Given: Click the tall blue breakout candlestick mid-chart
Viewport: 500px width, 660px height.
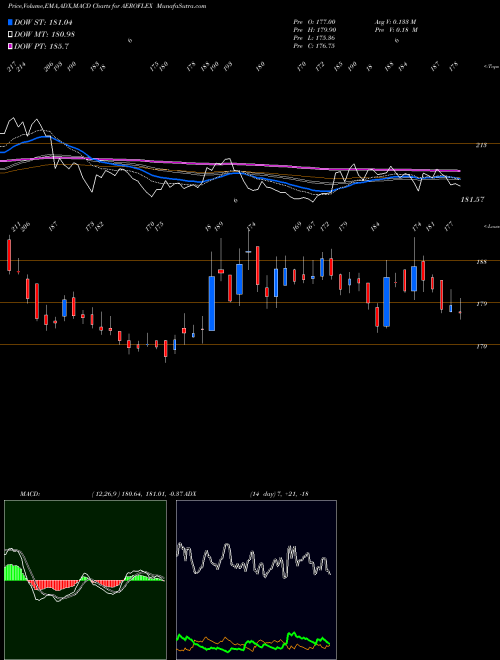Looking at the screenshot, I should [212, 303].
